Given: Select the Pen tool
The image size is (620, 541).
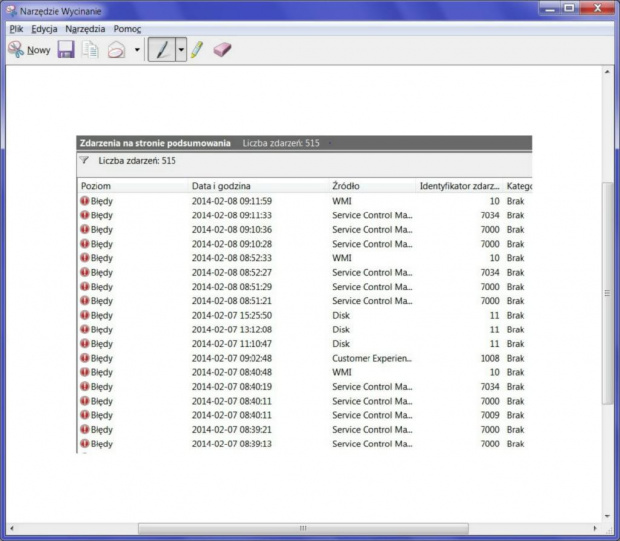Looking at the screenshot, I should click(x=162, y=50).
